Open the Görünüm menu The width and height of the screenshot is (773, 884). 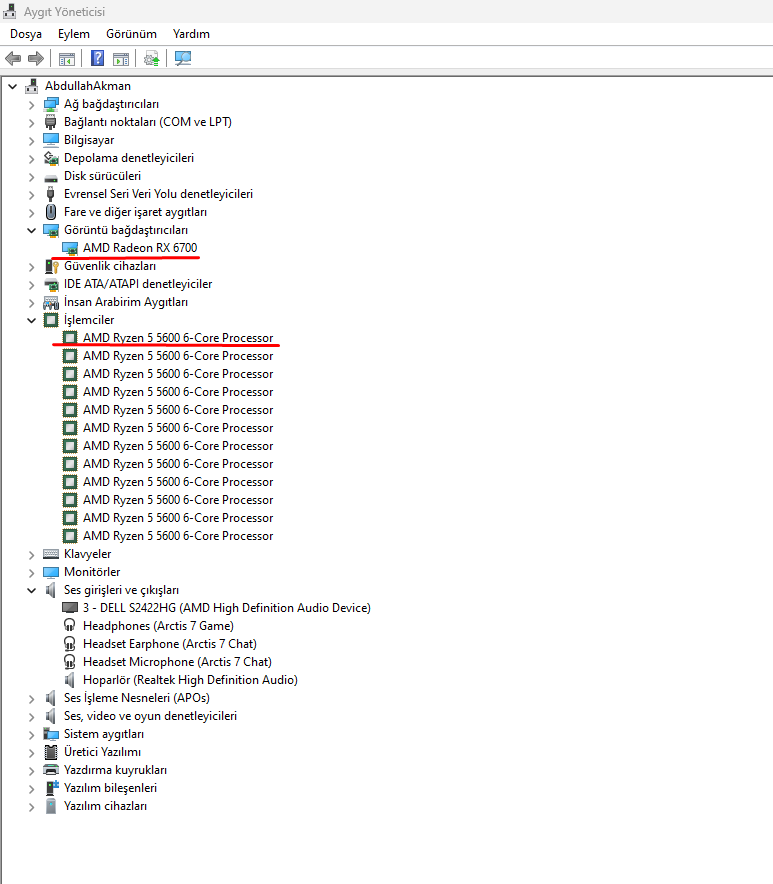(131, 34)
